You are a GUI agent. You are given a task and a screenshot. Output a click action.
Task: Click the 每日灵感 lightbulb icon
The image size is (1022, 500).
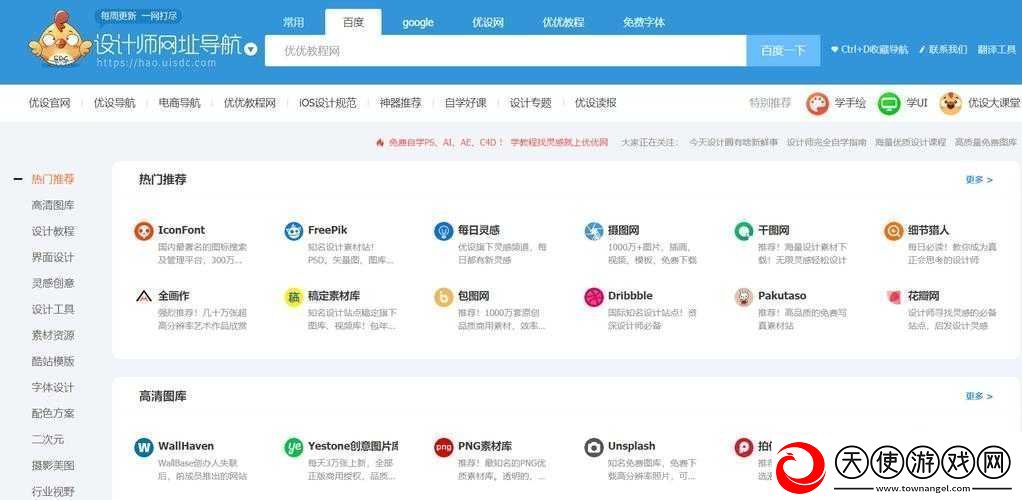tap(444, 231)
